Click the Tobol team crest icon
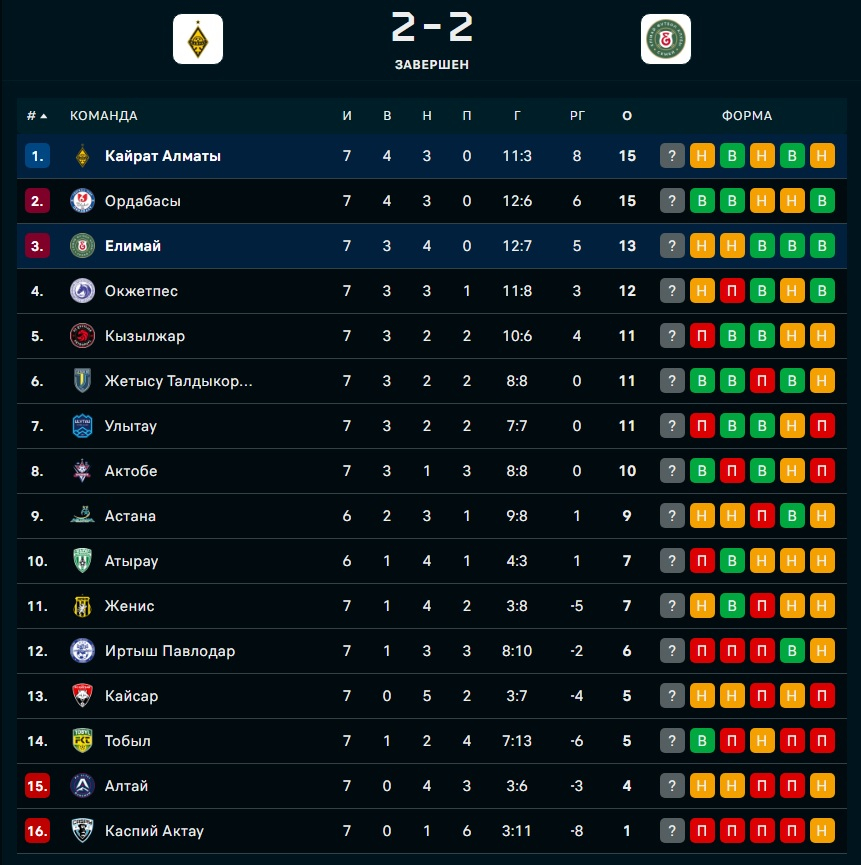The width and height of the screenshot is (861, 865). coord(82,741)
